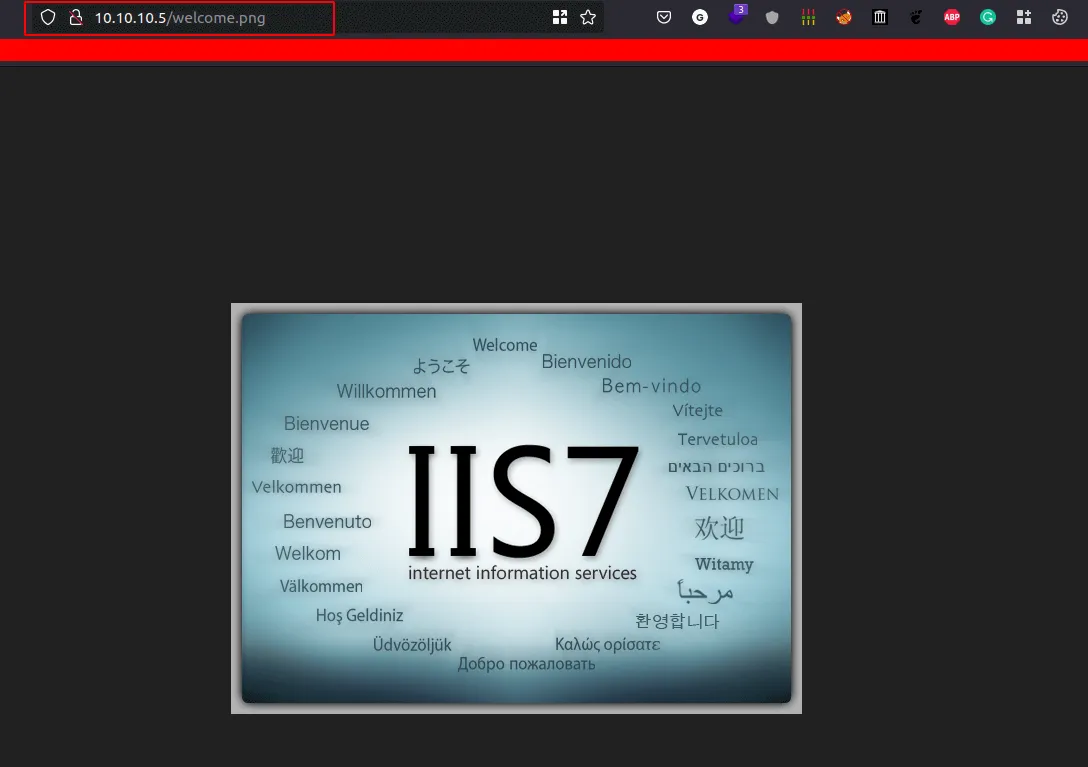Open the colored equalizer bars extension
The height and width of the screenshot is (767, 1088).
[808, 17]
